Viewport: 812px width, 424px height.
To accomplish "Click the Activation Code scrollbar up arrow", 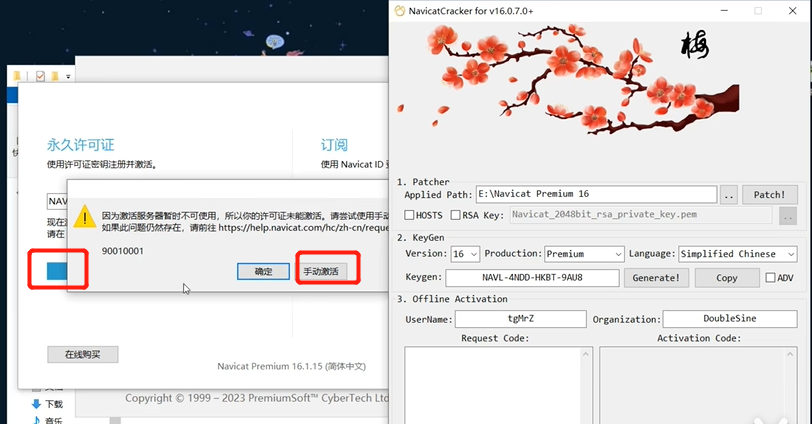I will [790, 354].
